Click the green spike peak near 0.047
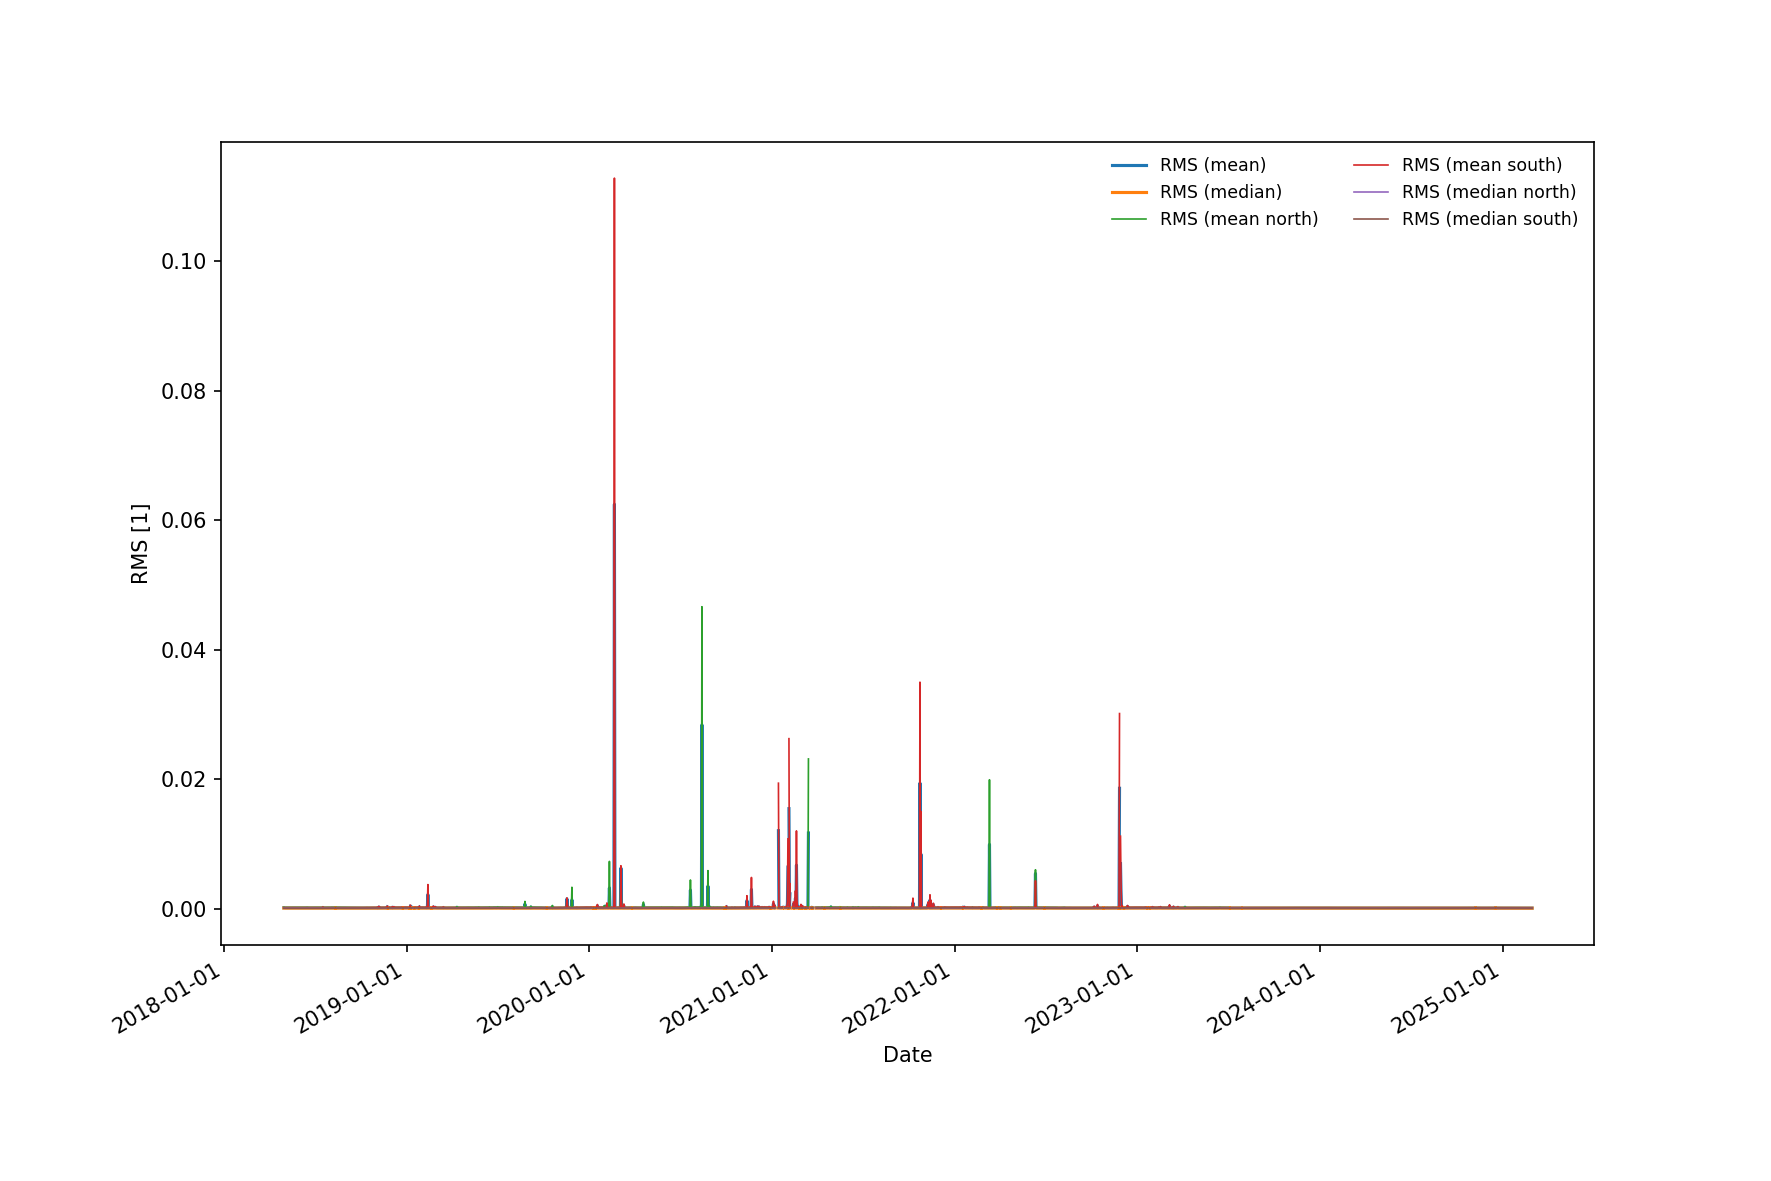 (x=702, y=607)
